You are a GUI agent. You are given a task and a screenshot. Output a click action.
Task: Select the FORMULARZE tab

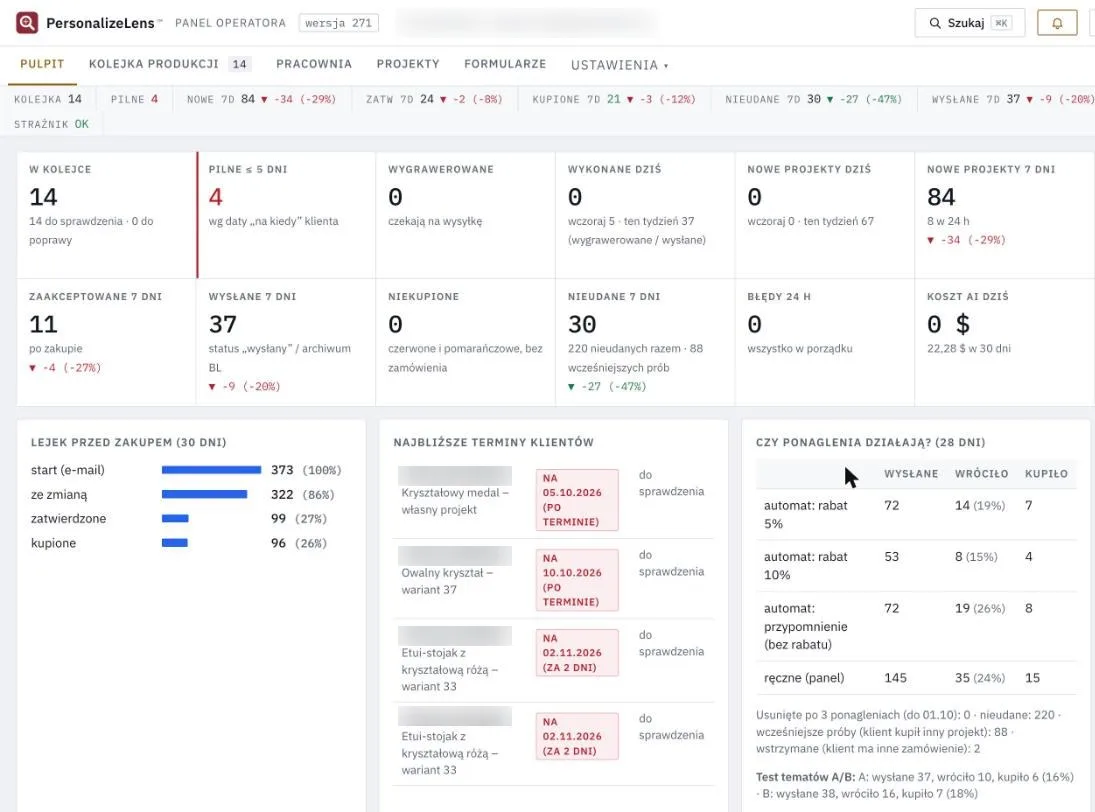(505, 64)
